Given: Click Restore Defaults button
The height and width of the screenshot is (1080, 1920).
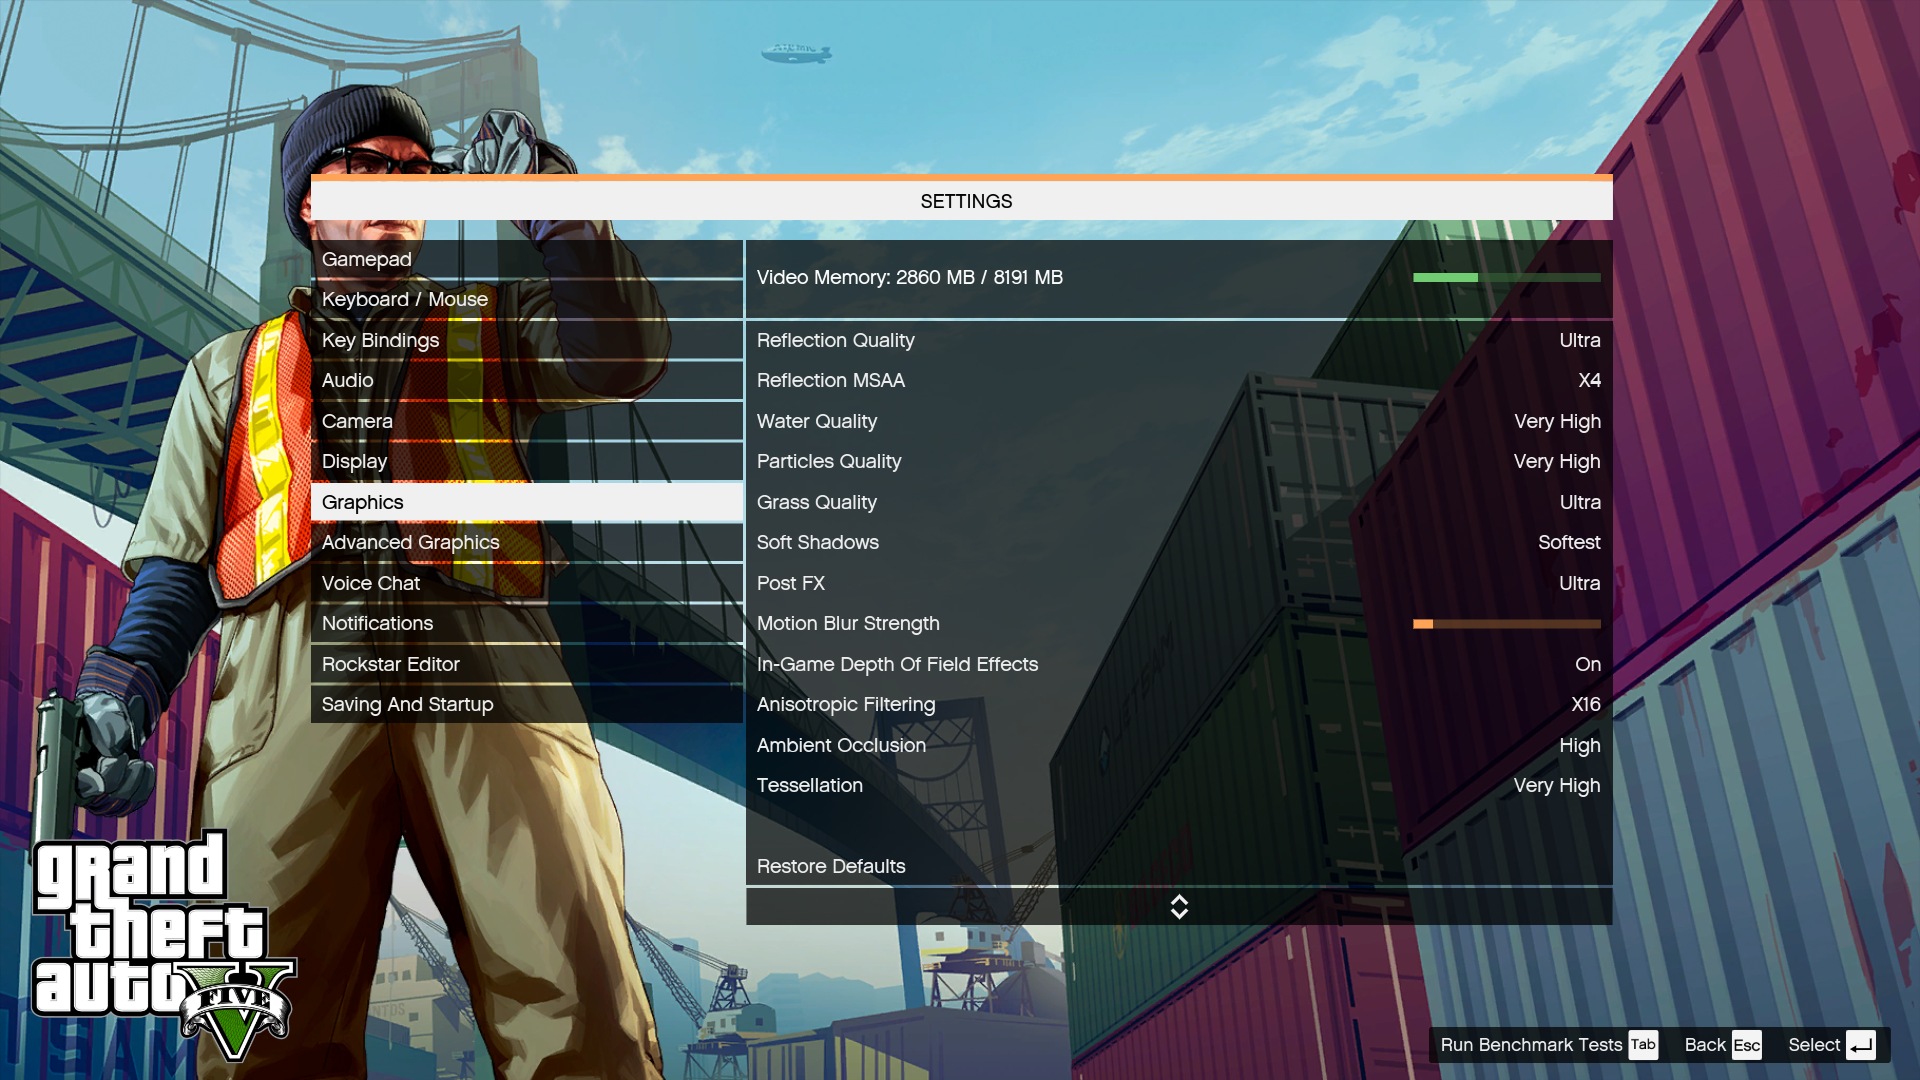Looking at the screenshot, I should point(831,865).
